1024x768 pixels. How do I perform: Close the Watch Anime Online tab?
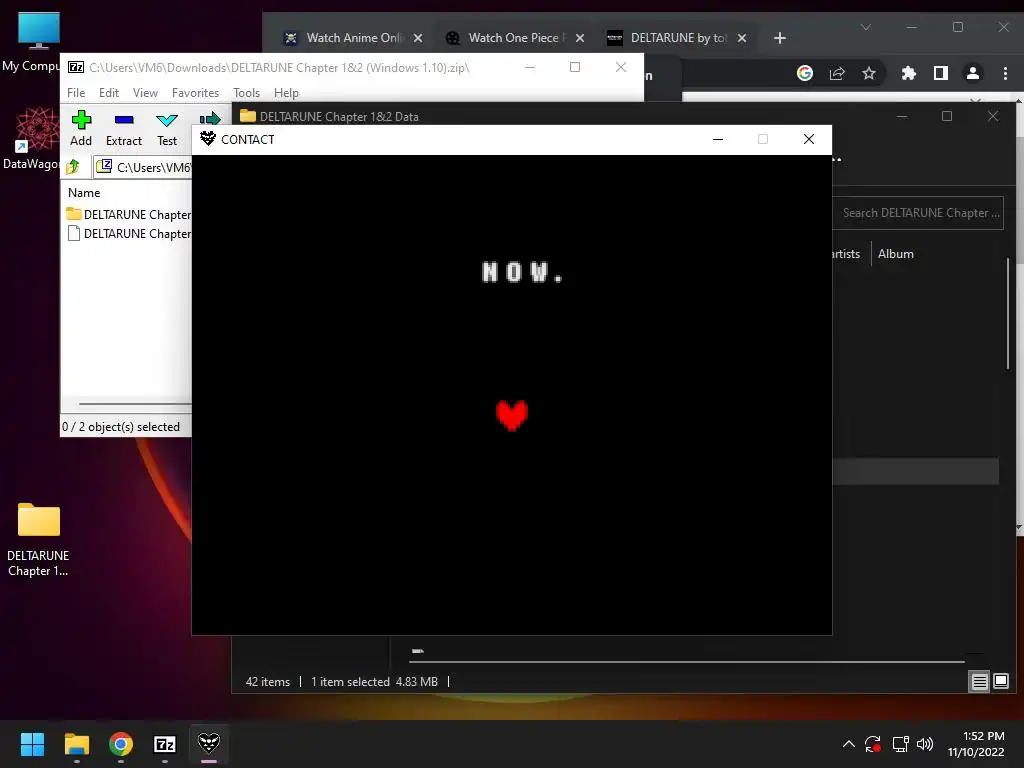coord(418,38)
